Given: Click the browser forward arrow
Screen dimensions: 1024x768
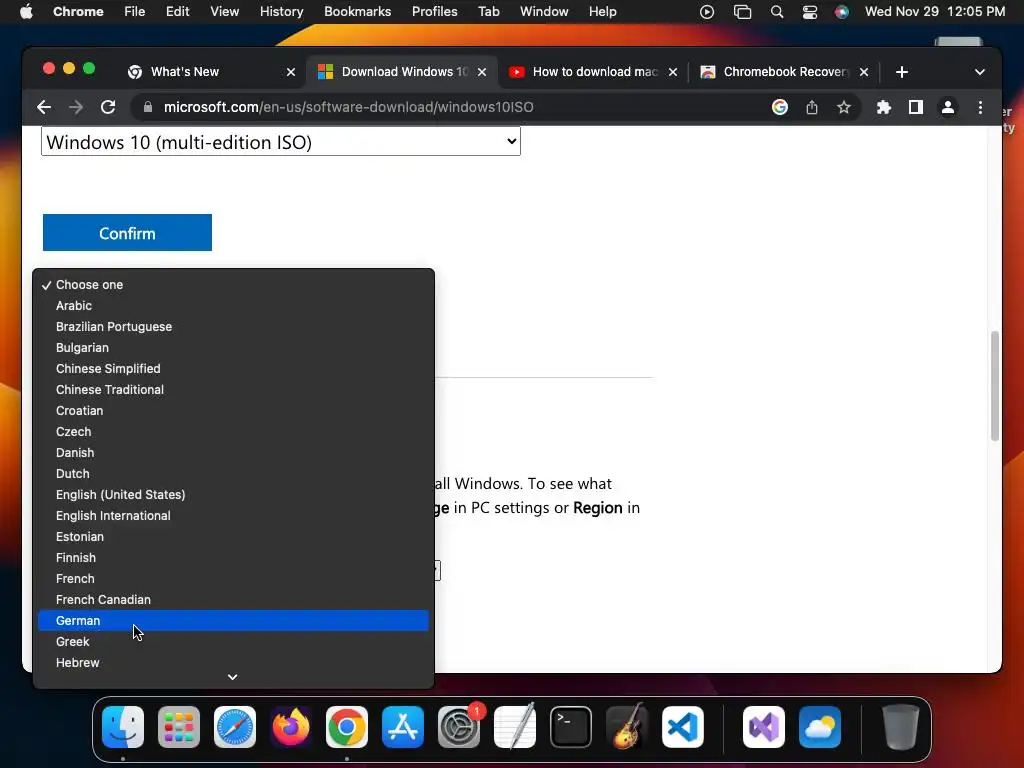Looking at the screenshot, I should 76,107.
